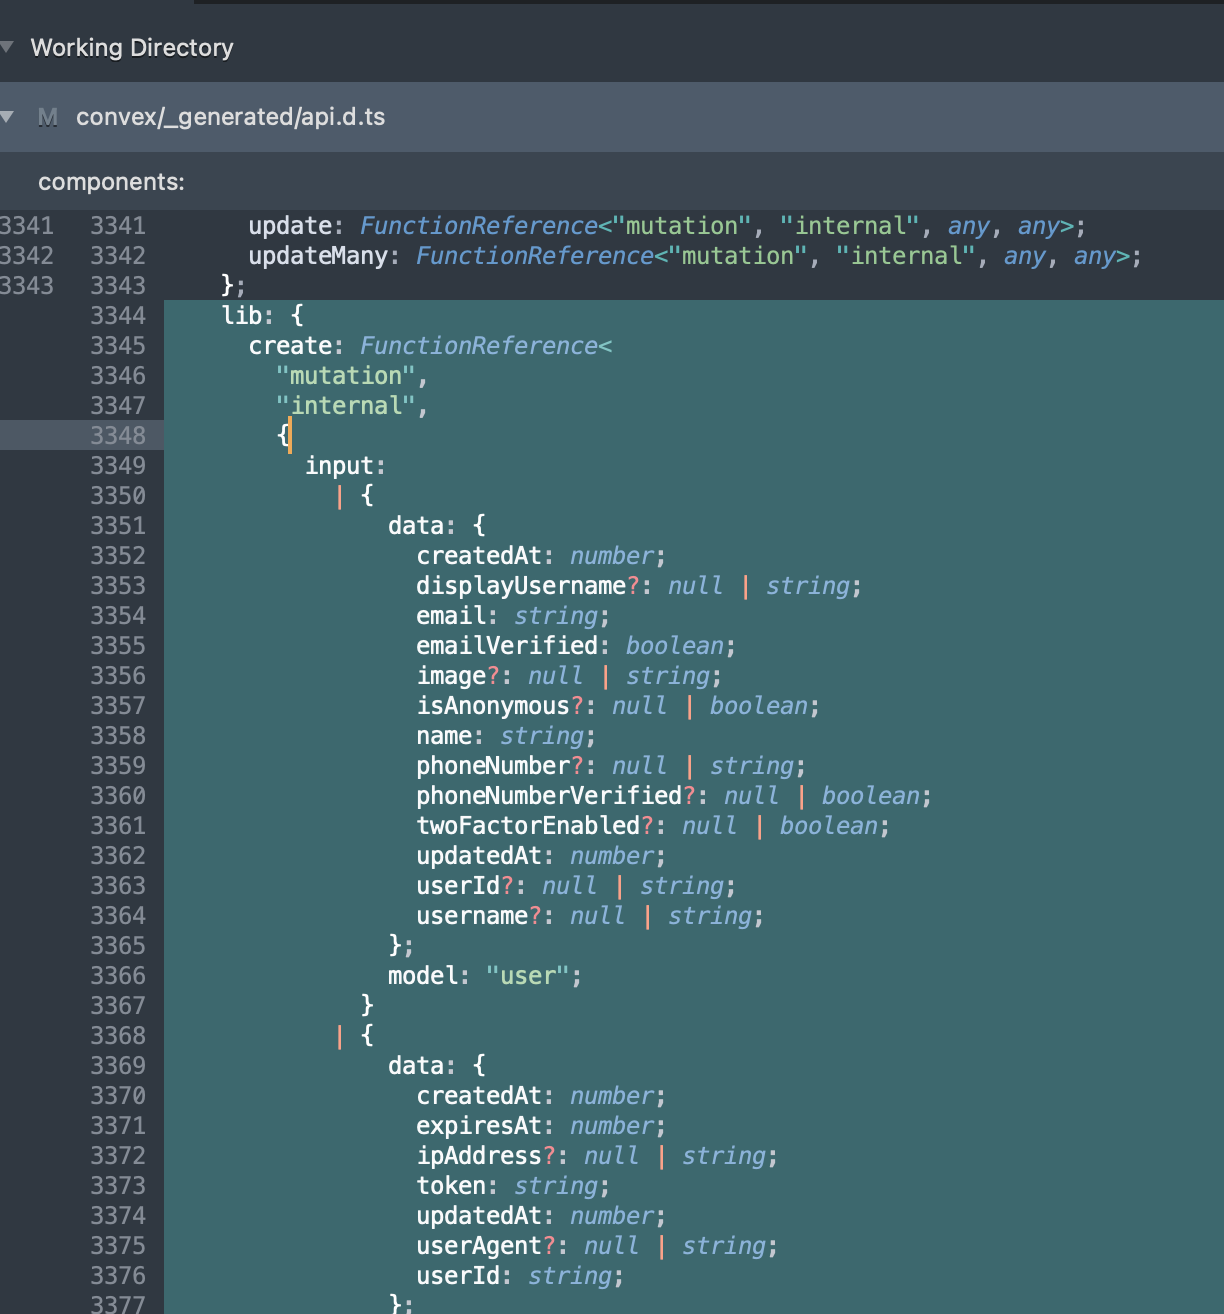Select the convex/_generated/api.d.ts file name
The image size is (1224, 1314).
231,117
